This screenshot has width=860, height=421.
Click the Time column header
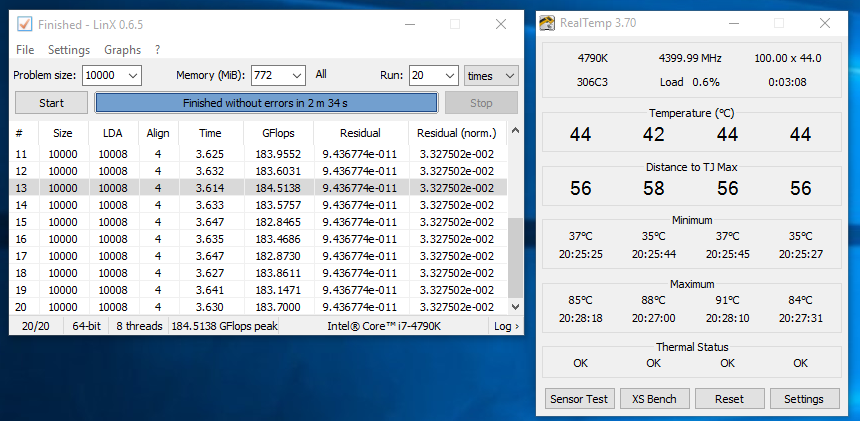pyautogui.click(x=211, y=133)
